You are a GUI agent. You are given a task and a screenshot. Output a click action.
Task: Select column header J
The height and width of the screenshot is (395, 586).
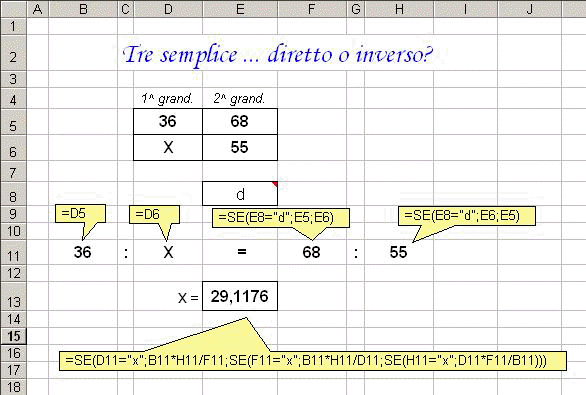(529, 9)
